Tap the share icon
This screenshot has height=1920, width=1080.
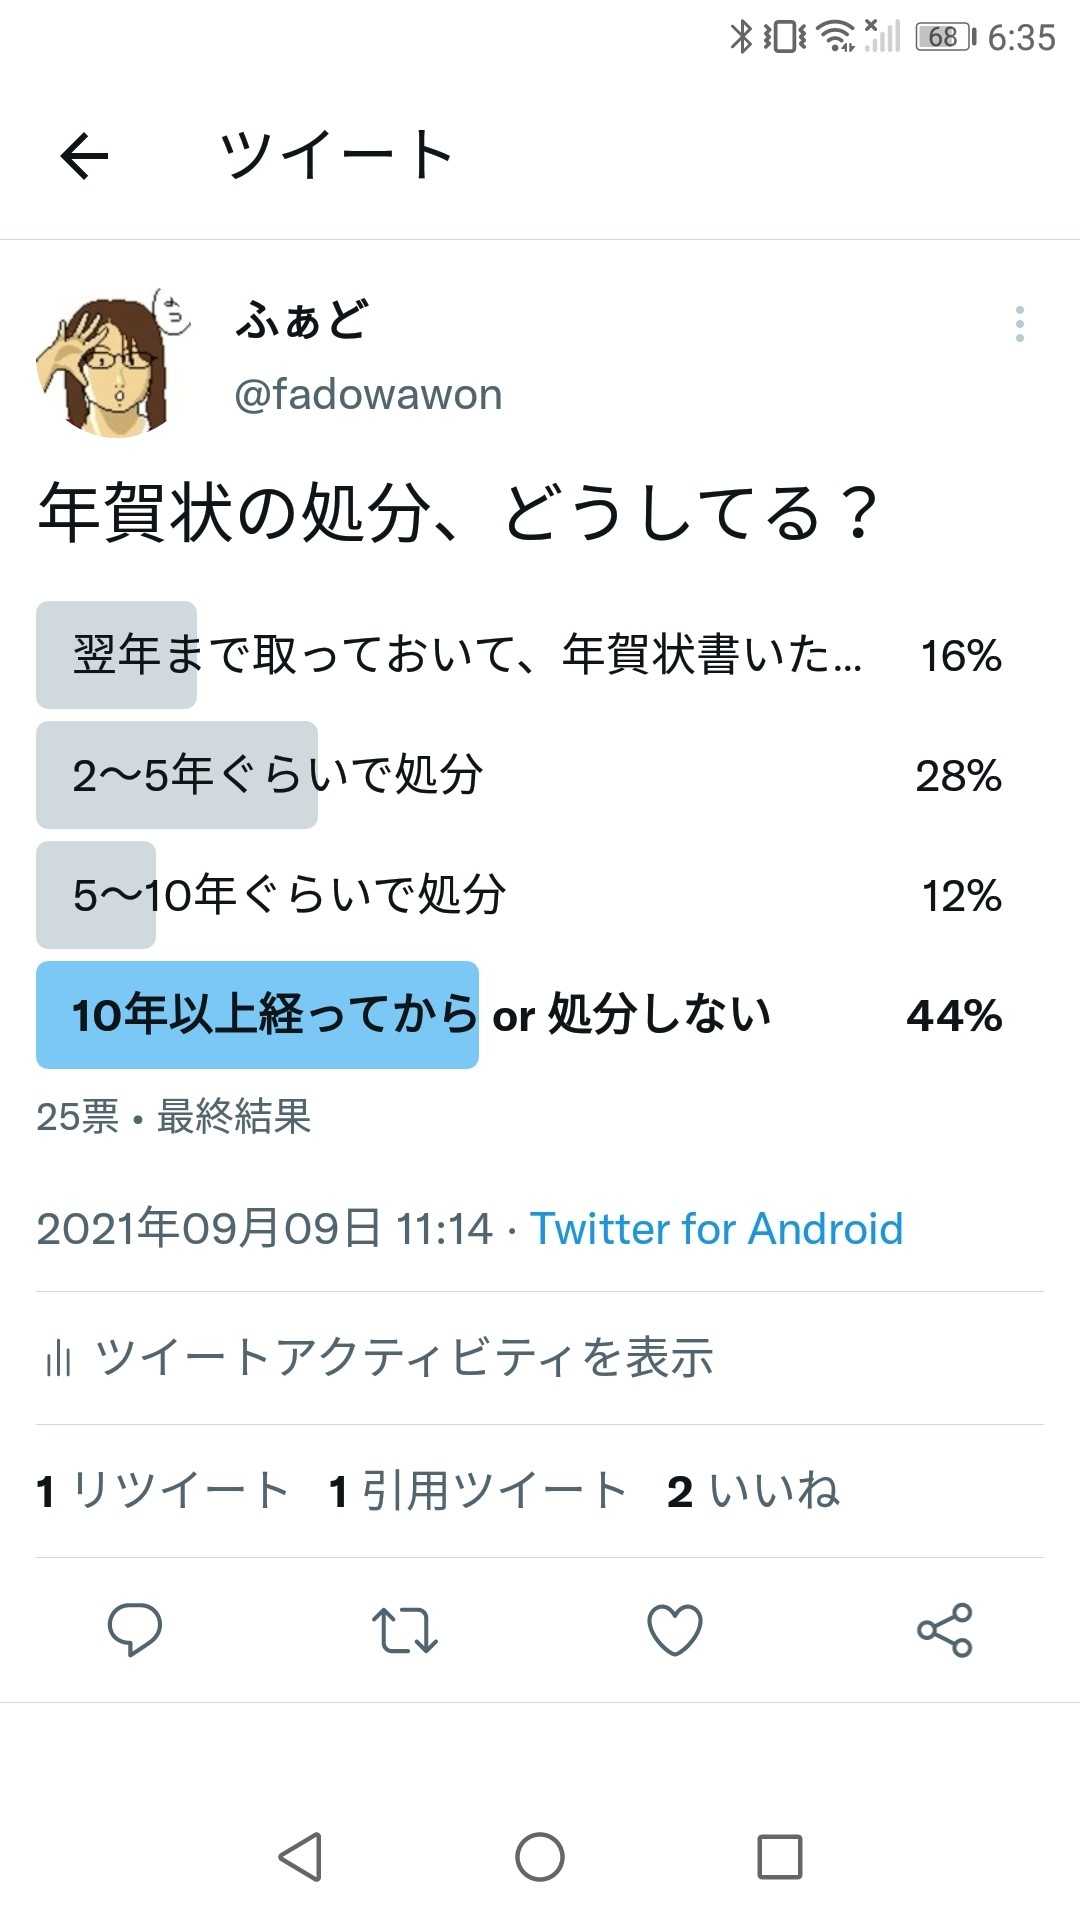point(945,1630)
